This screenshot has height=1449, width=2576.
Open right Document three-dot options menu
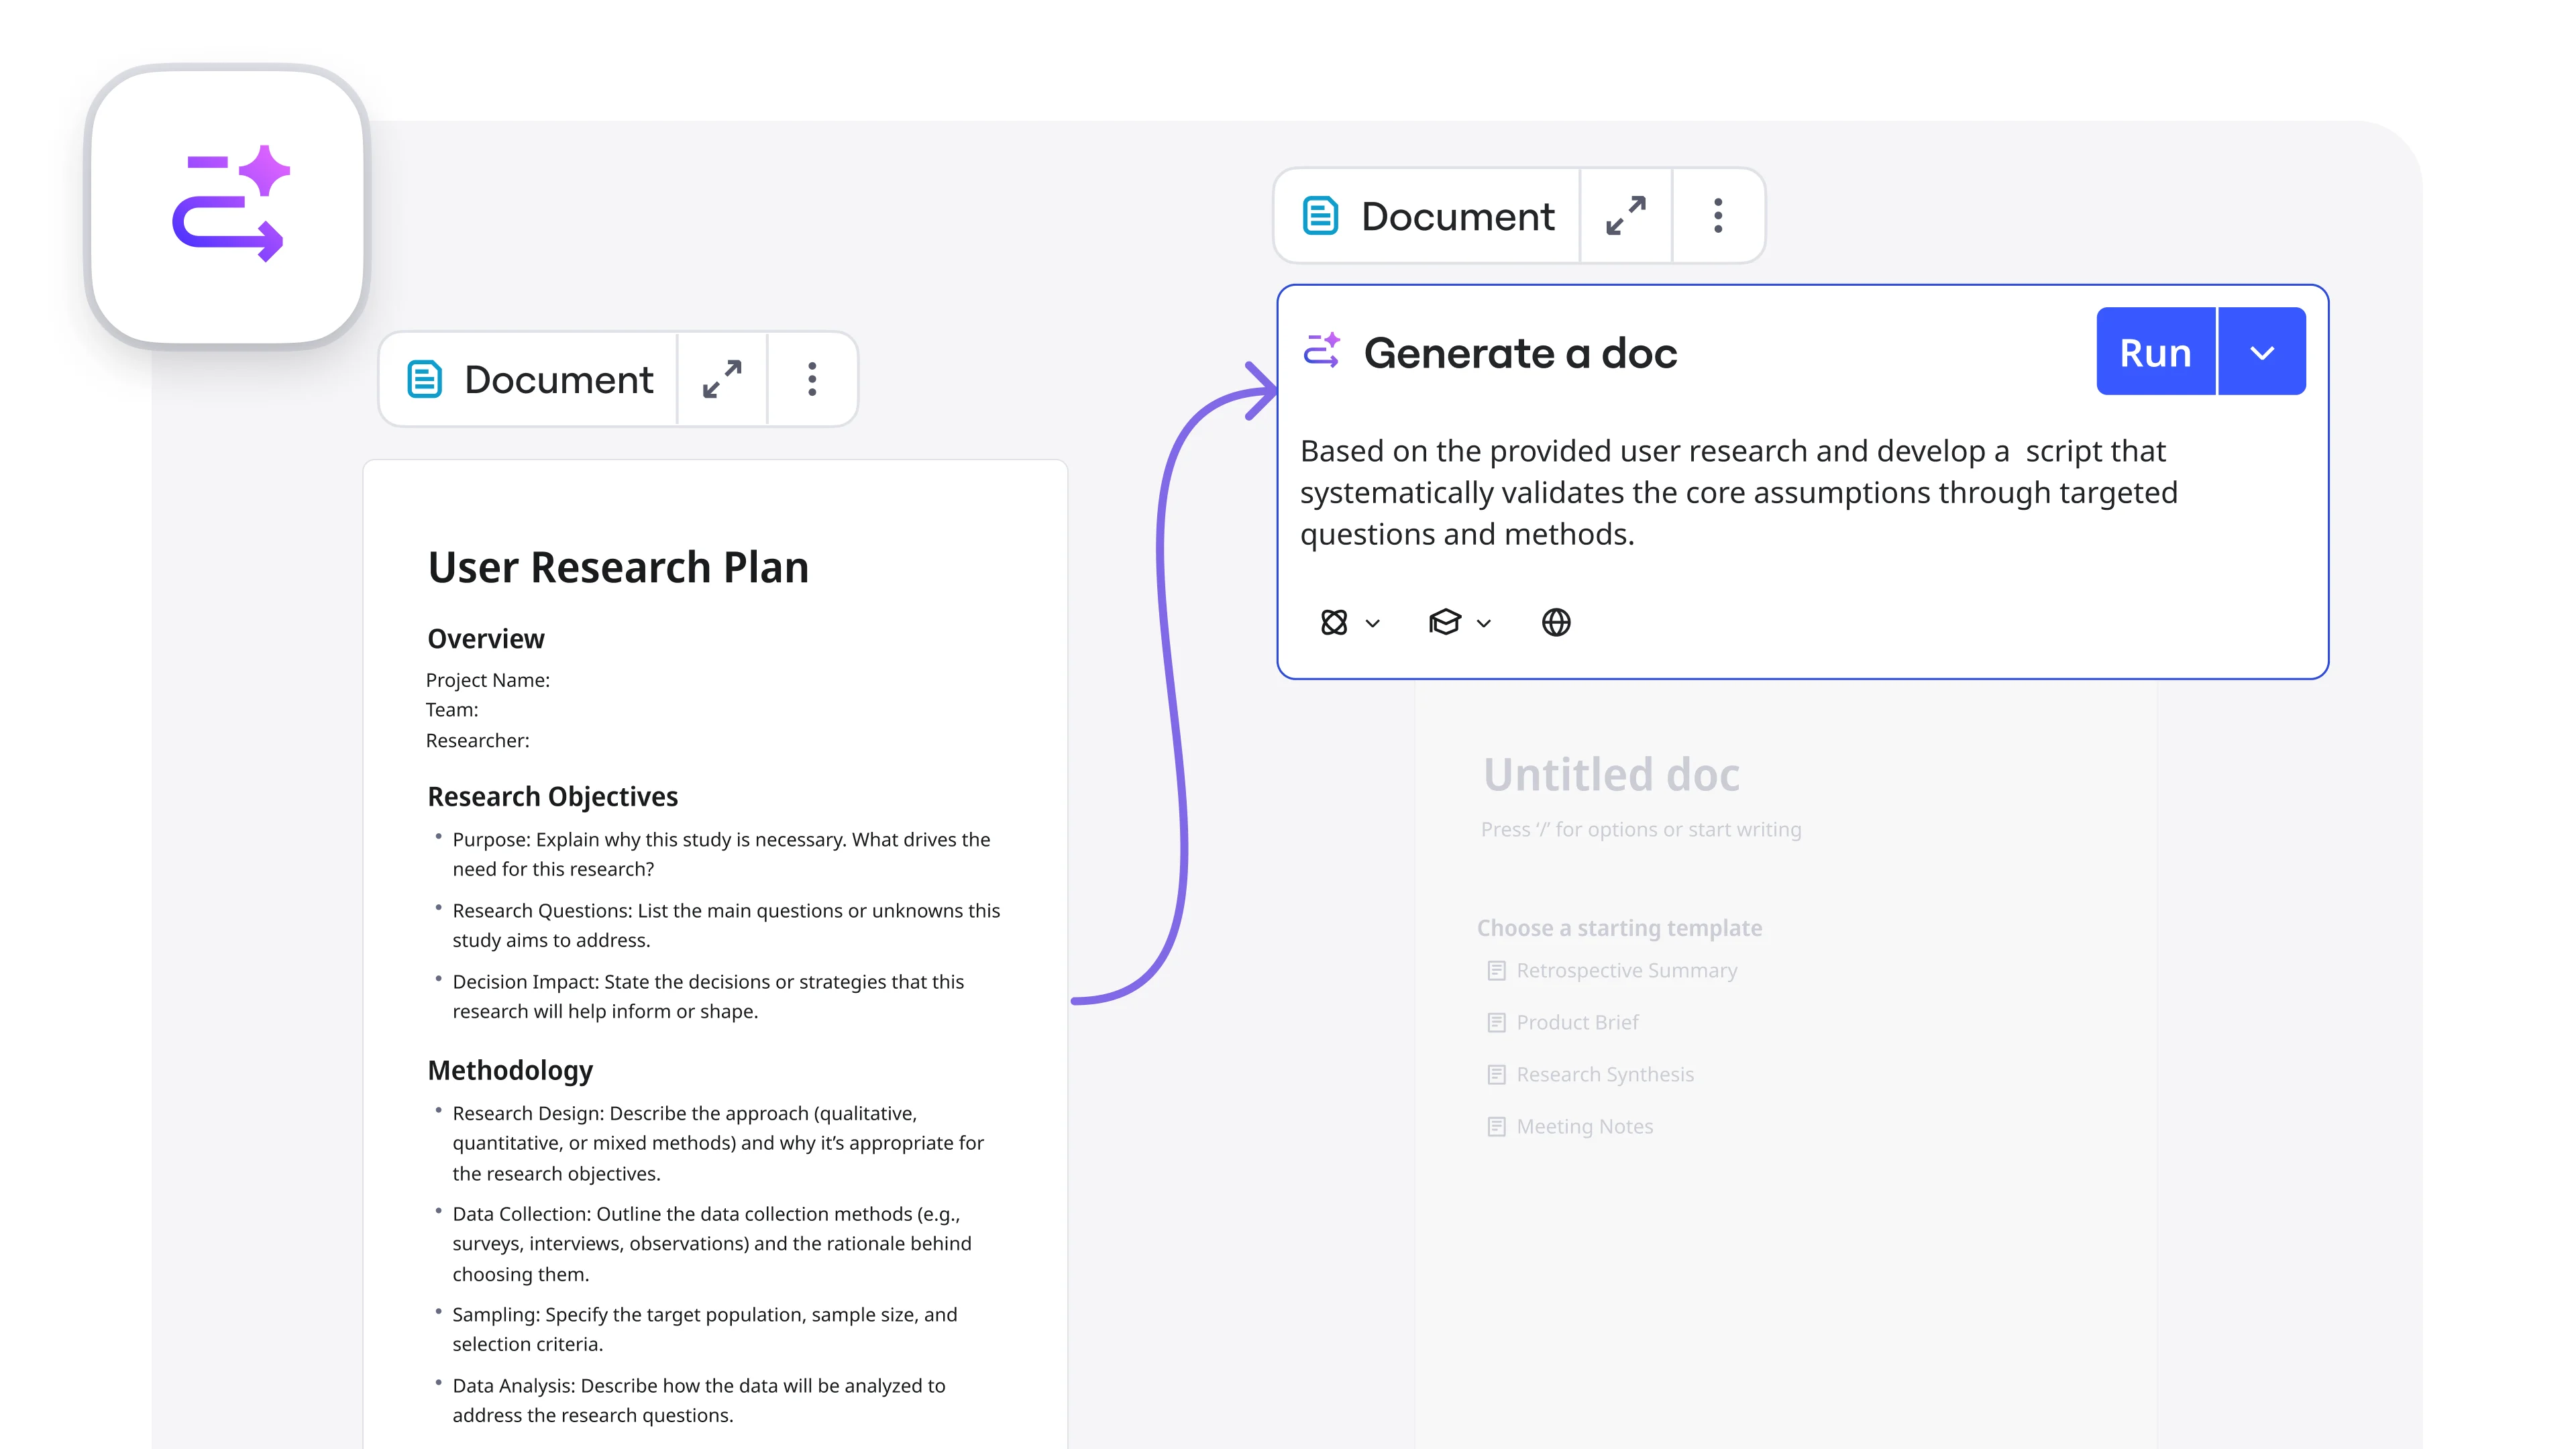tap(1717, 216)
